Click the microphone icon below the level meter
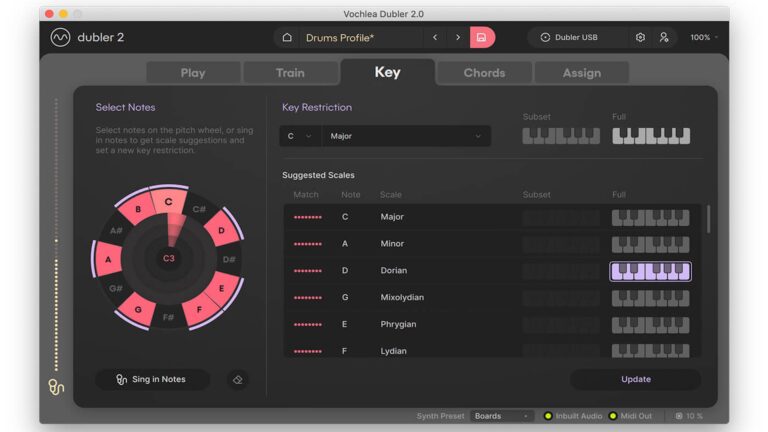 pos(56,387)
